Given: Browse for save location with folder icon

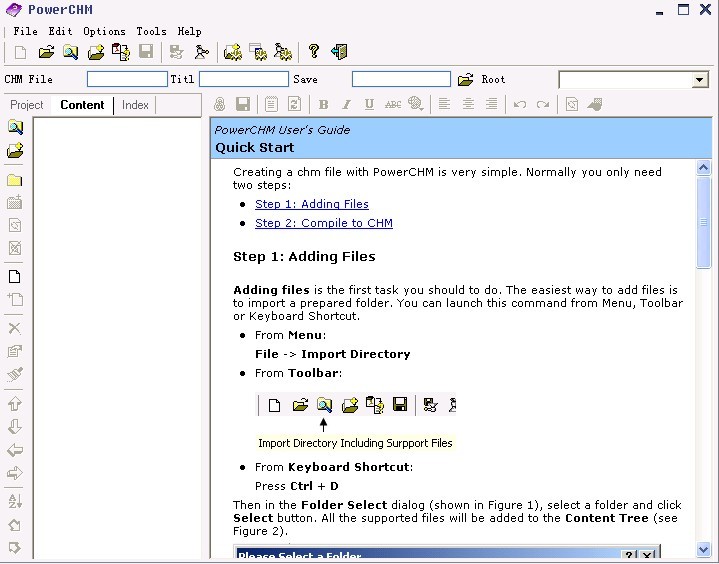Looking at the screenshot, I should [x=466, y=80].
